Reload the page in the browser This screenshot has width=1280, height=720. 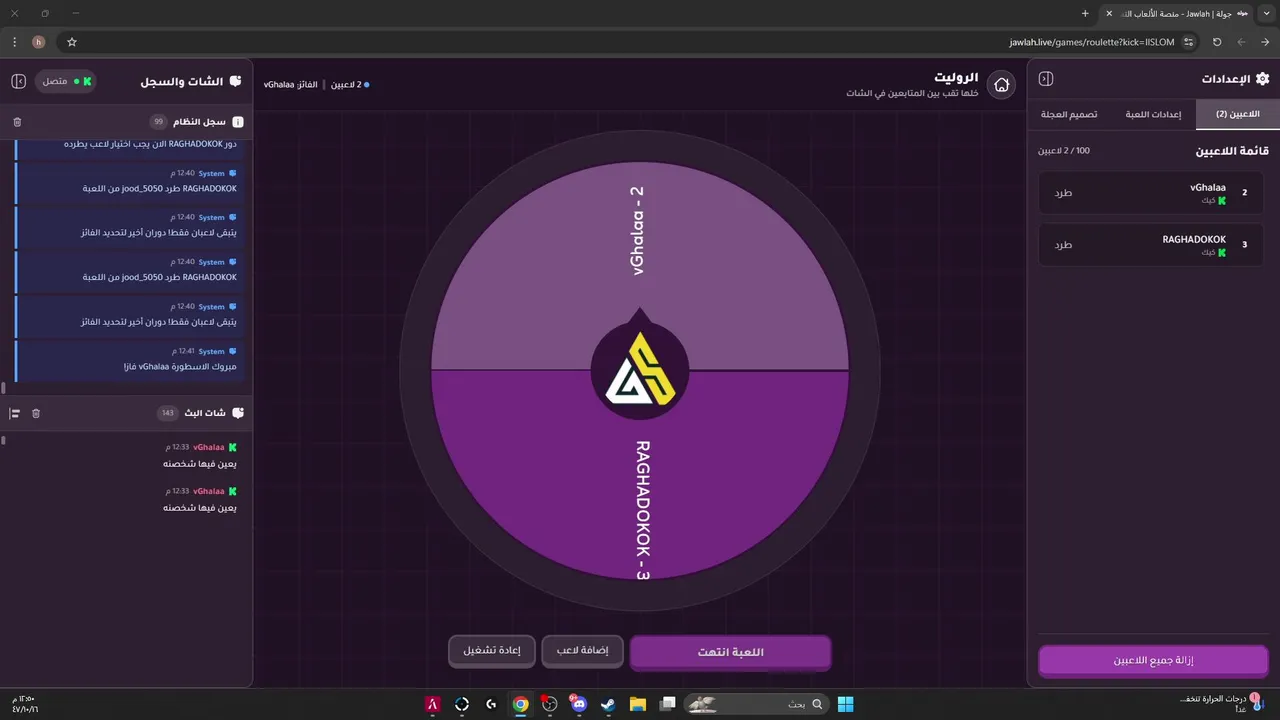click(x=1217, y=42)
